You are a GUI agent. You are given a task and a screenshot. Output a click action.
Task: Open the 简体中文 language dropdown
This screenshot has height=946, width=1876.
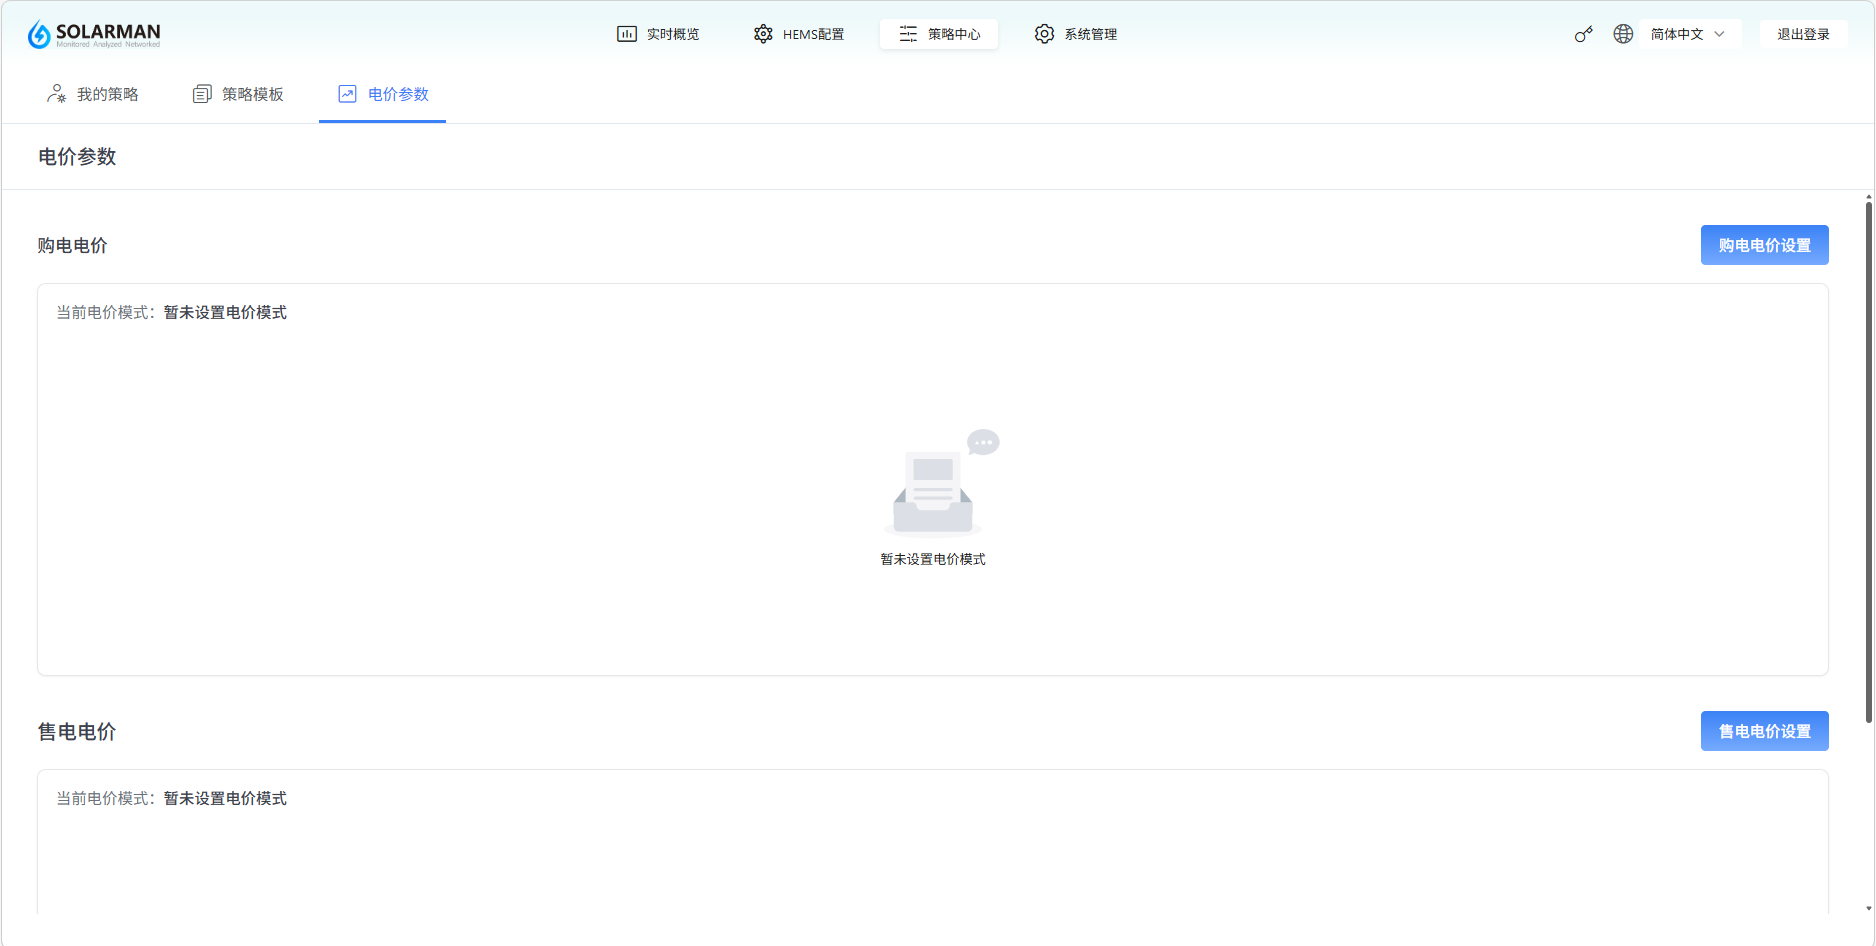point(1677,34)
